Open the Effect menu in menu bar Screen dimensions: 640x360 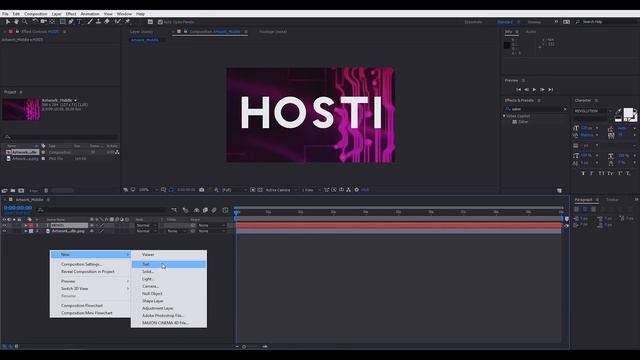point(71,14)
